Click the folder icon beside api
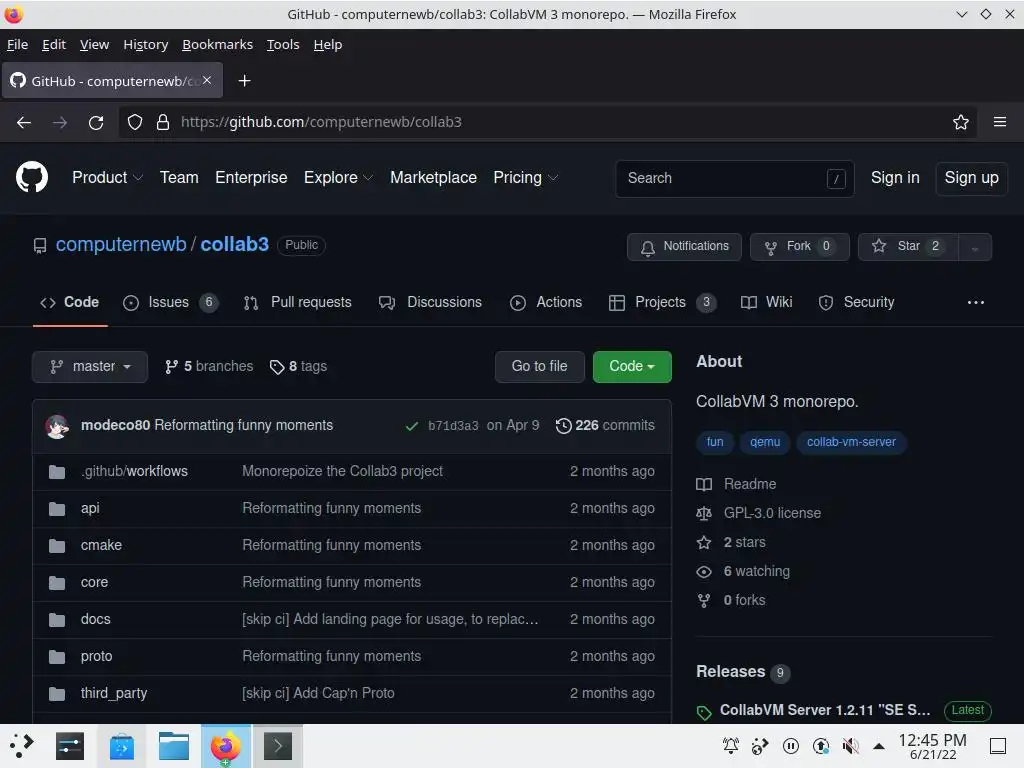Screen dimensions: 1024x768 57,509
